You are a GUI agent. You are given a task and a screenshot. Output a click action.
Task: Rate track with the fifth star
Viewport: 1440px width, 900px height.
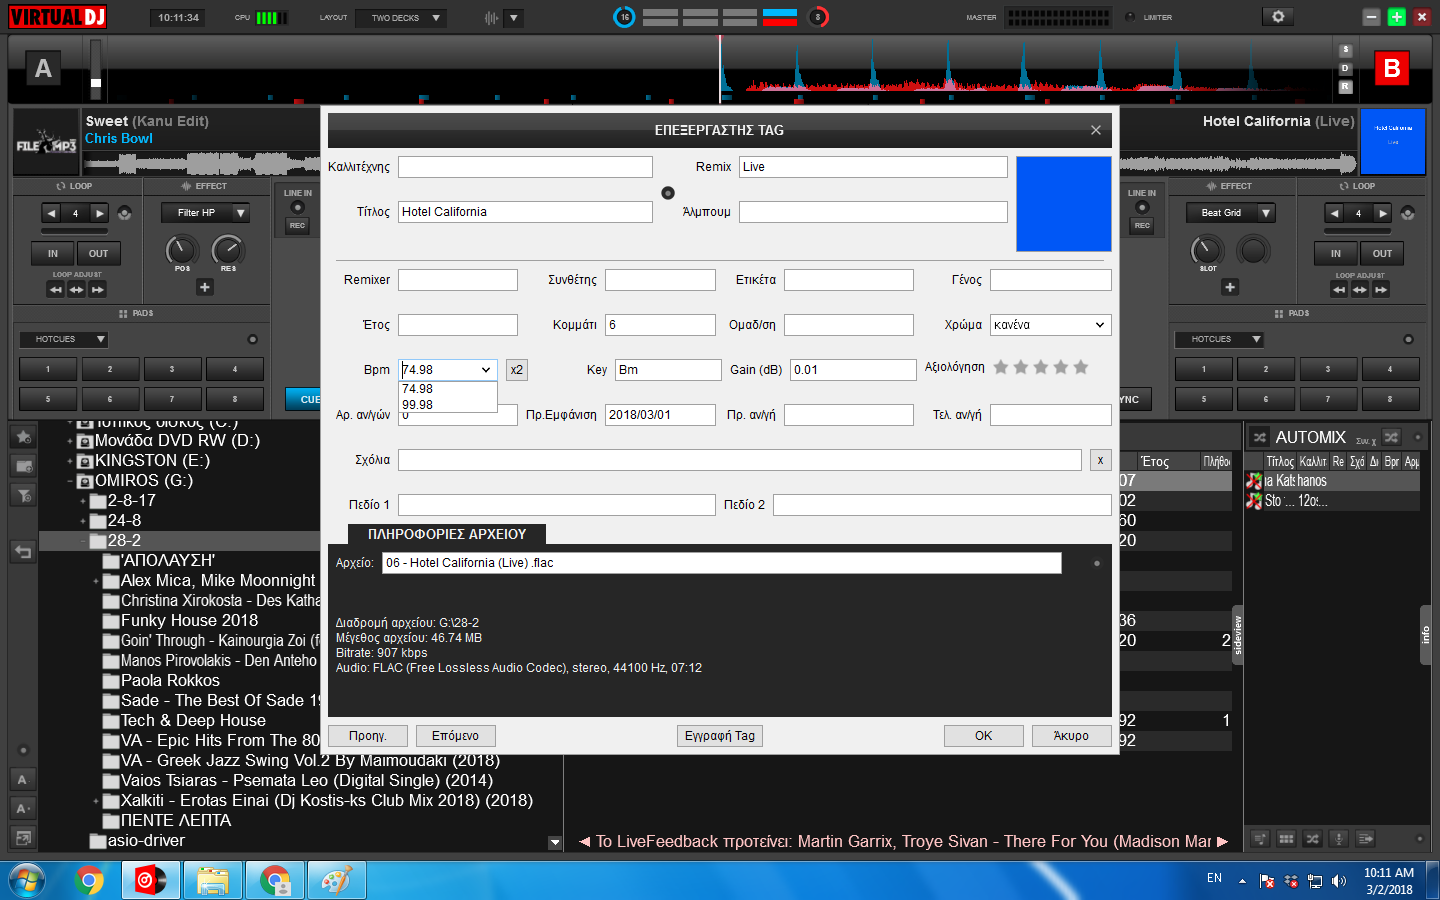point(1081,368)
